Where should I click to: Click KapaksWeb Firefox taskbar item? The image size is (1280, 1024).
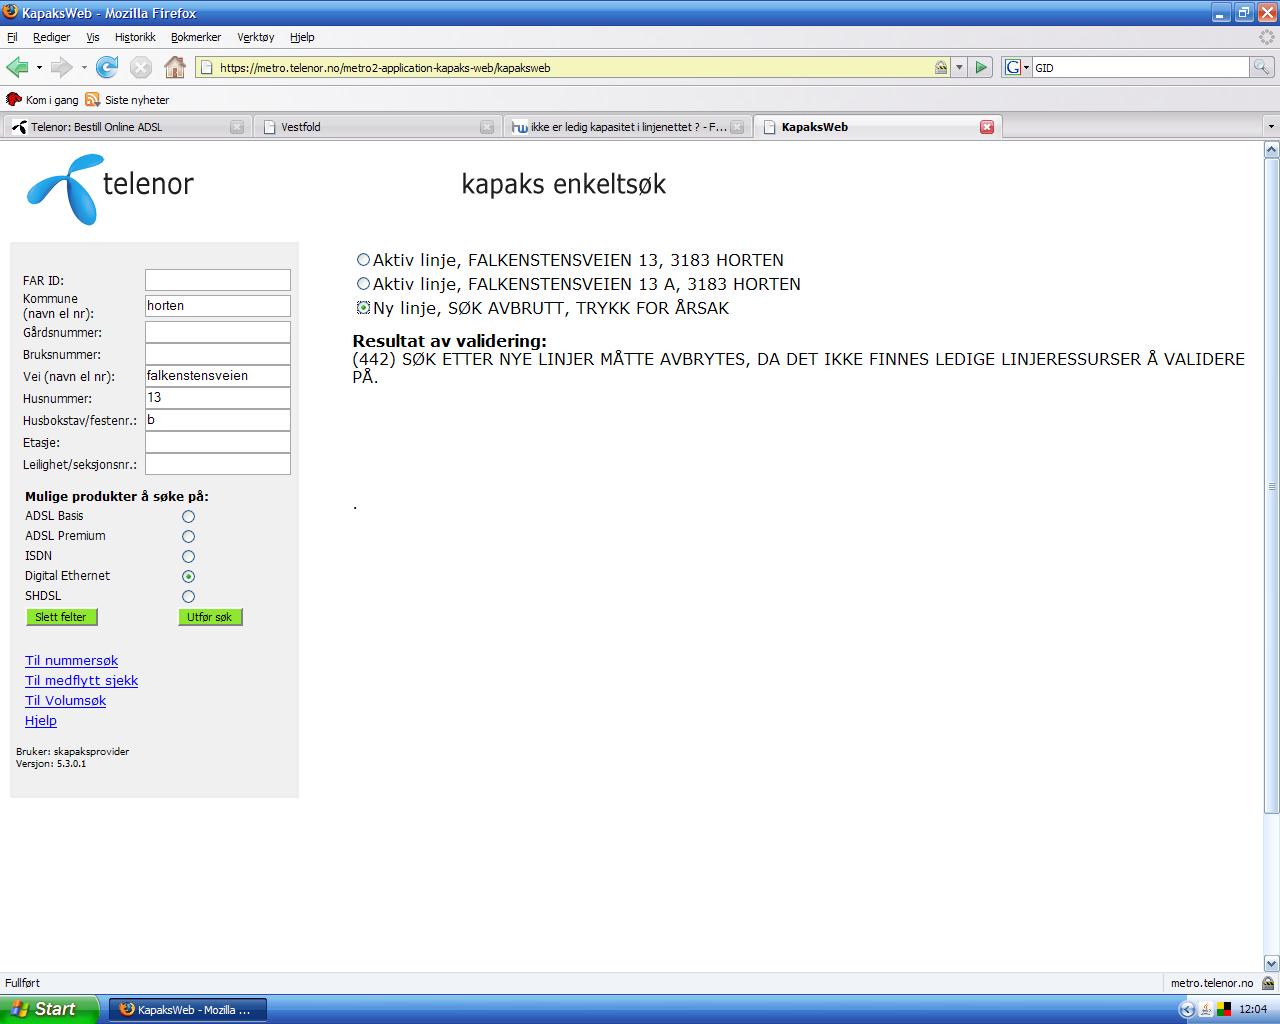click(188, 1010)
